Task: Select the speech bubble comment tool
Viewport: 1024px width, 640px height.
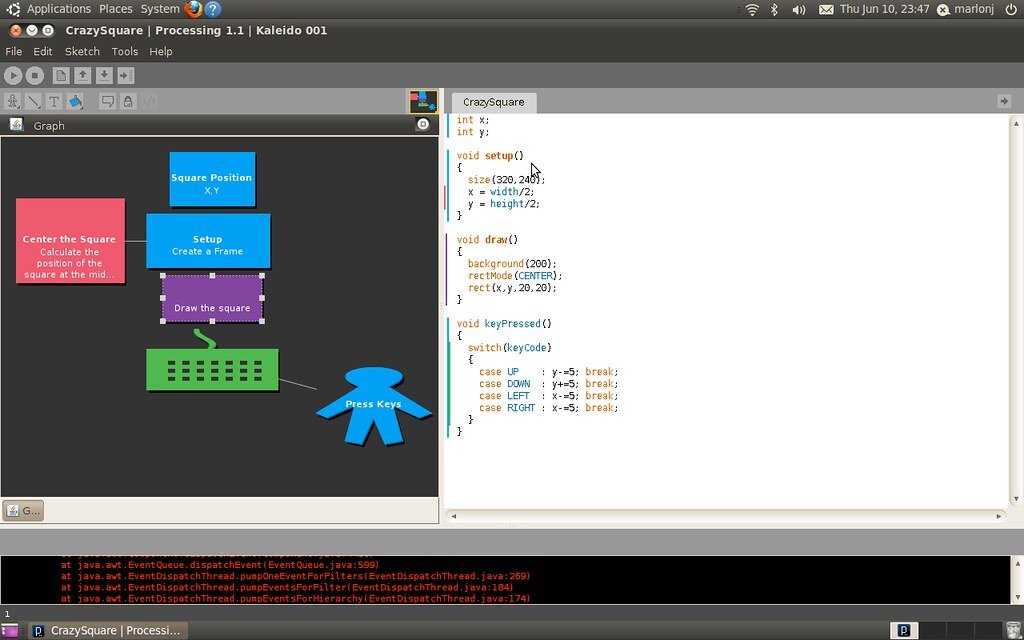Action: coord(107,101)
